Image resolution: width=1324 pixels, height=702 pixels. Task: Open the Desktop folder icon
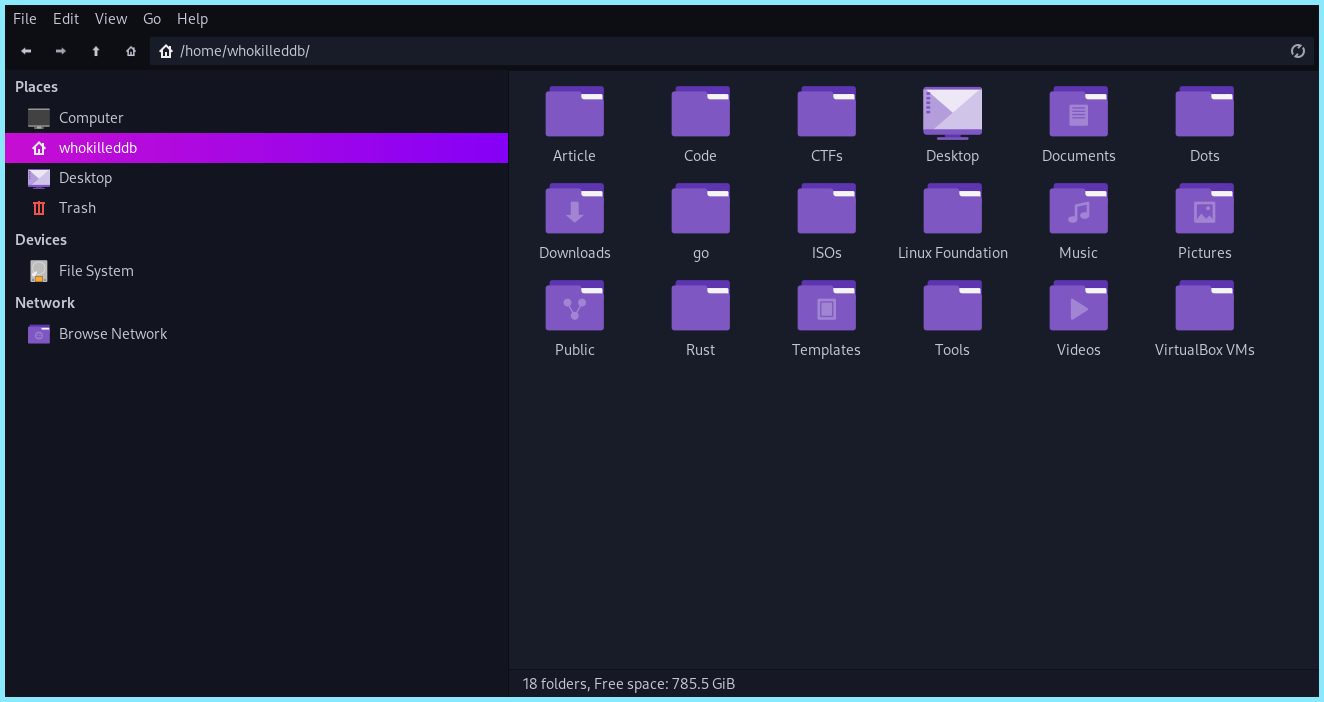952,111
